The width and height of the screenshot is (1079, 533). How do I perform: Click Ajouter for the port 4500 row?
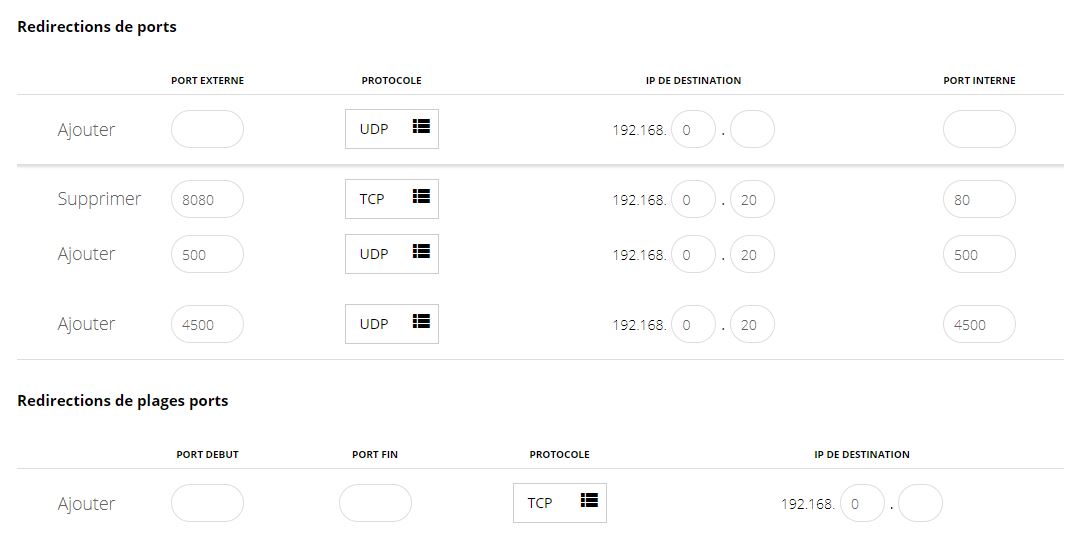click(x=86, y=324)
